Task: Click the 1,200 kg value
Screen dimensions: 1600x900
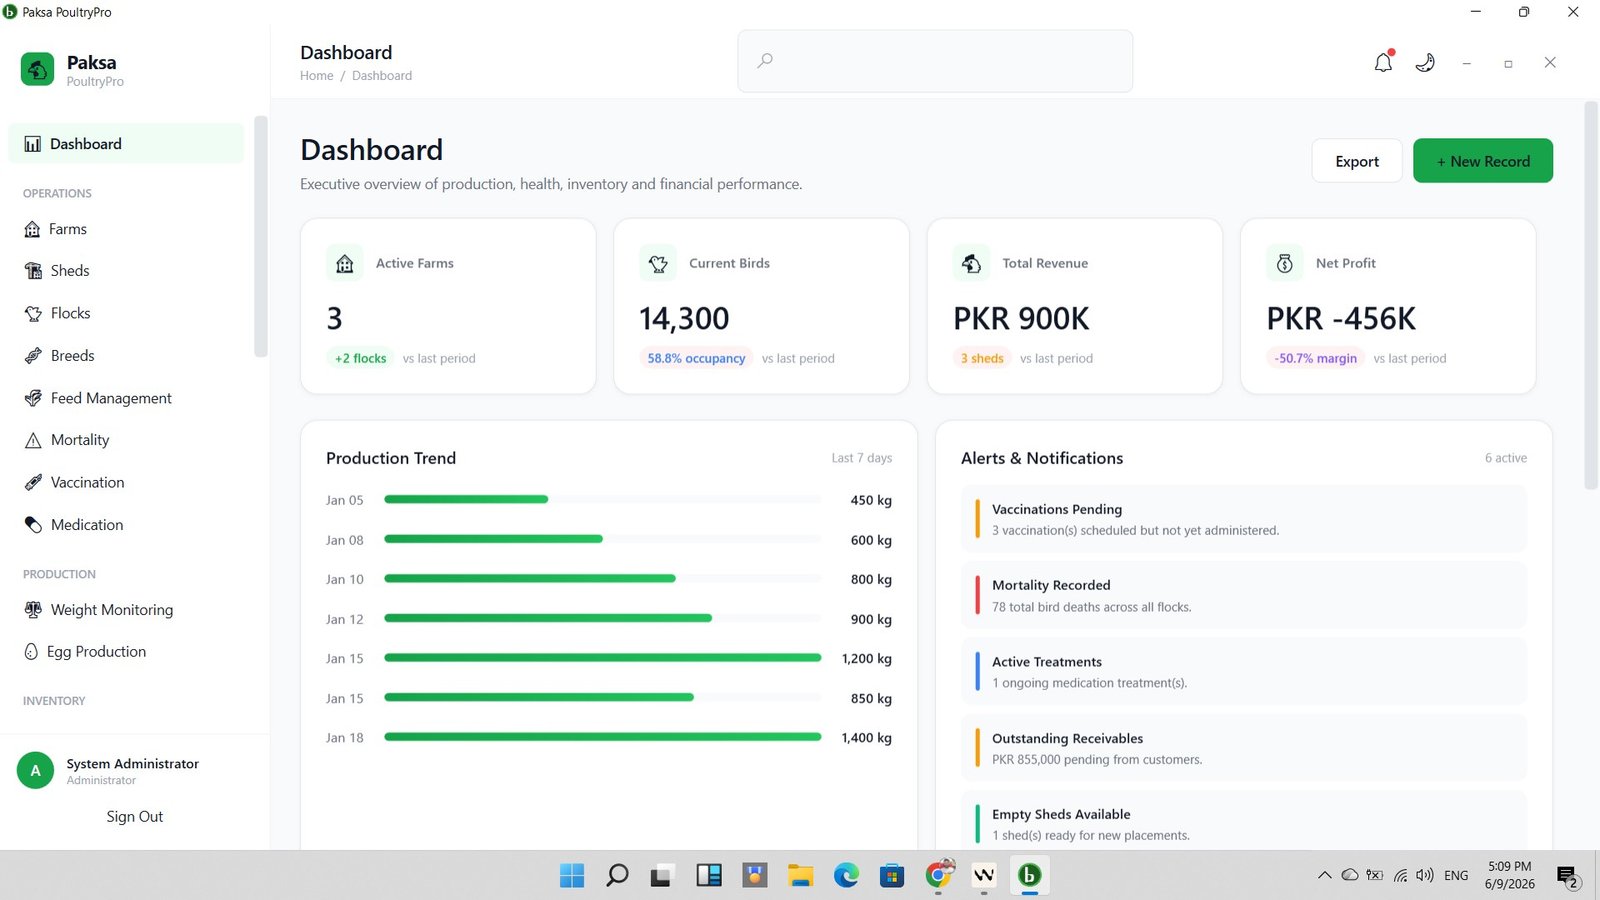Action: [867, 659]
